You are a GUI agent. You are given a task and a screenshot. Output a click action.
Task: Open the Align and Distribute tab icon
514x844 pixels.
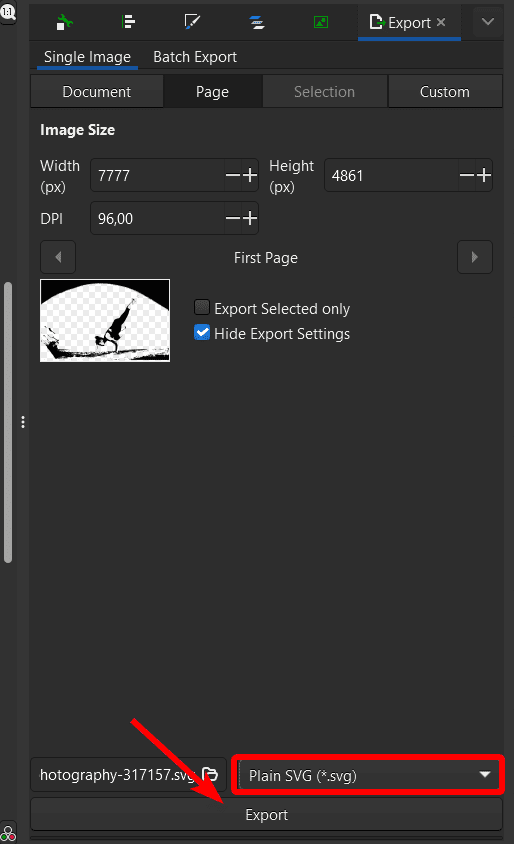[128, 22]
